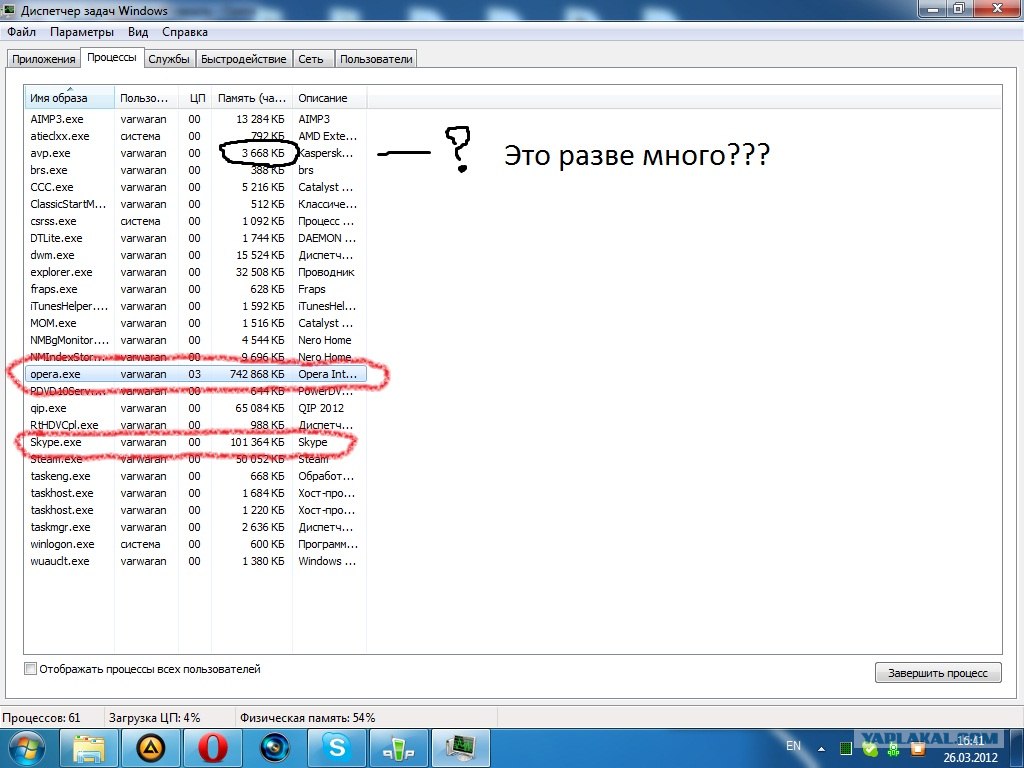Switch to the Быстродействие tab
Viewport: 1024px width, 768px height.
pyautogui.click(x=244, y=59)
